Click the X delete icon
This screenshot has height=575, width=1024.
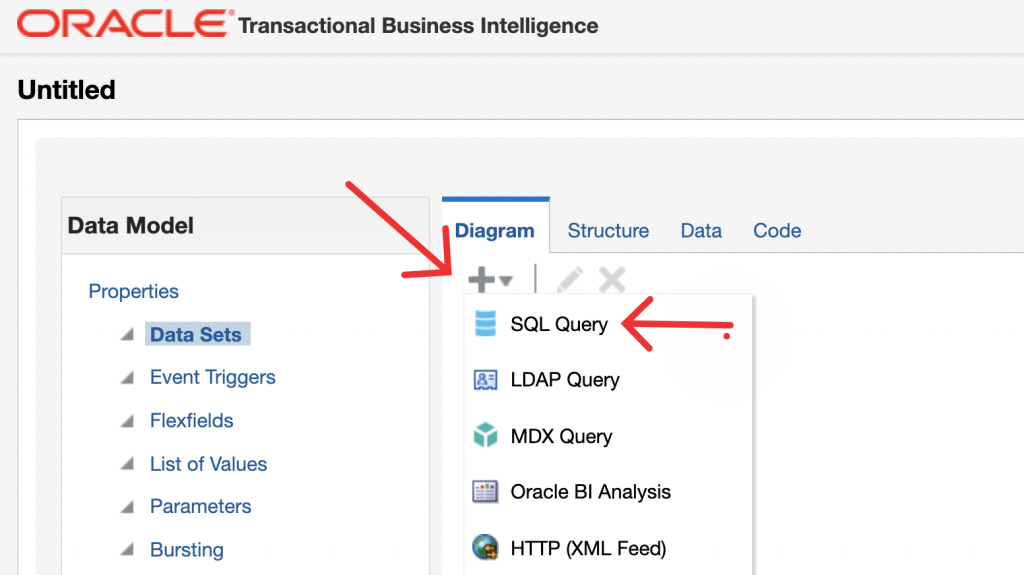(x=612, y=281)
